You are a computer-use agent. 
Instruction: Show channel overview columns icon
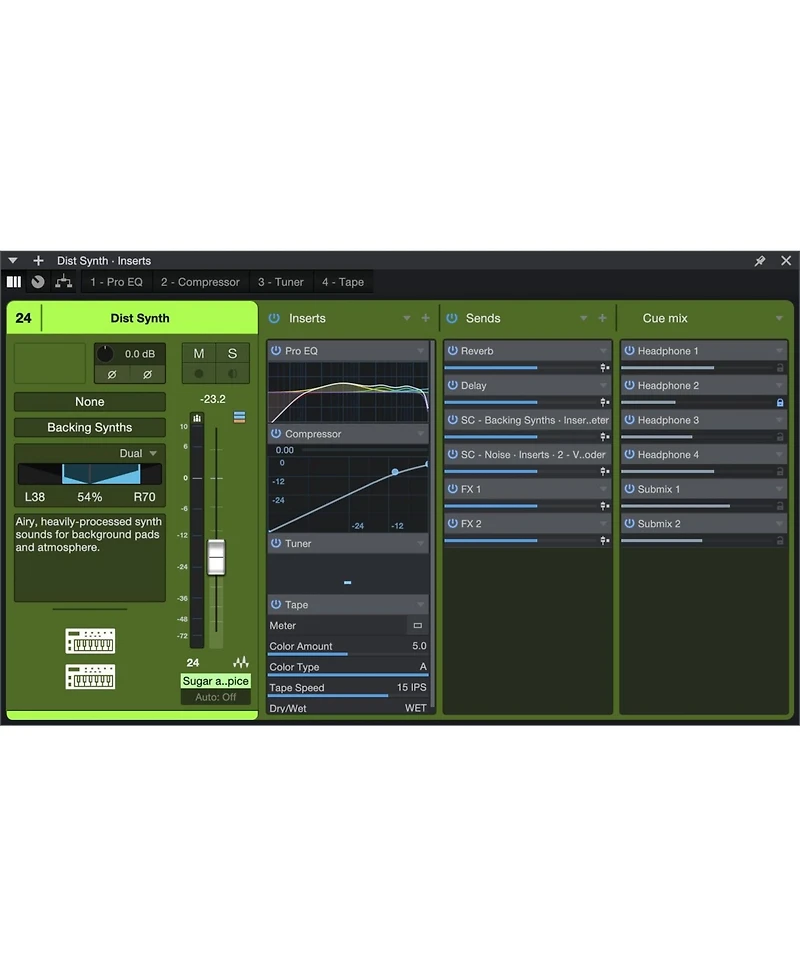tap(14, 282)
